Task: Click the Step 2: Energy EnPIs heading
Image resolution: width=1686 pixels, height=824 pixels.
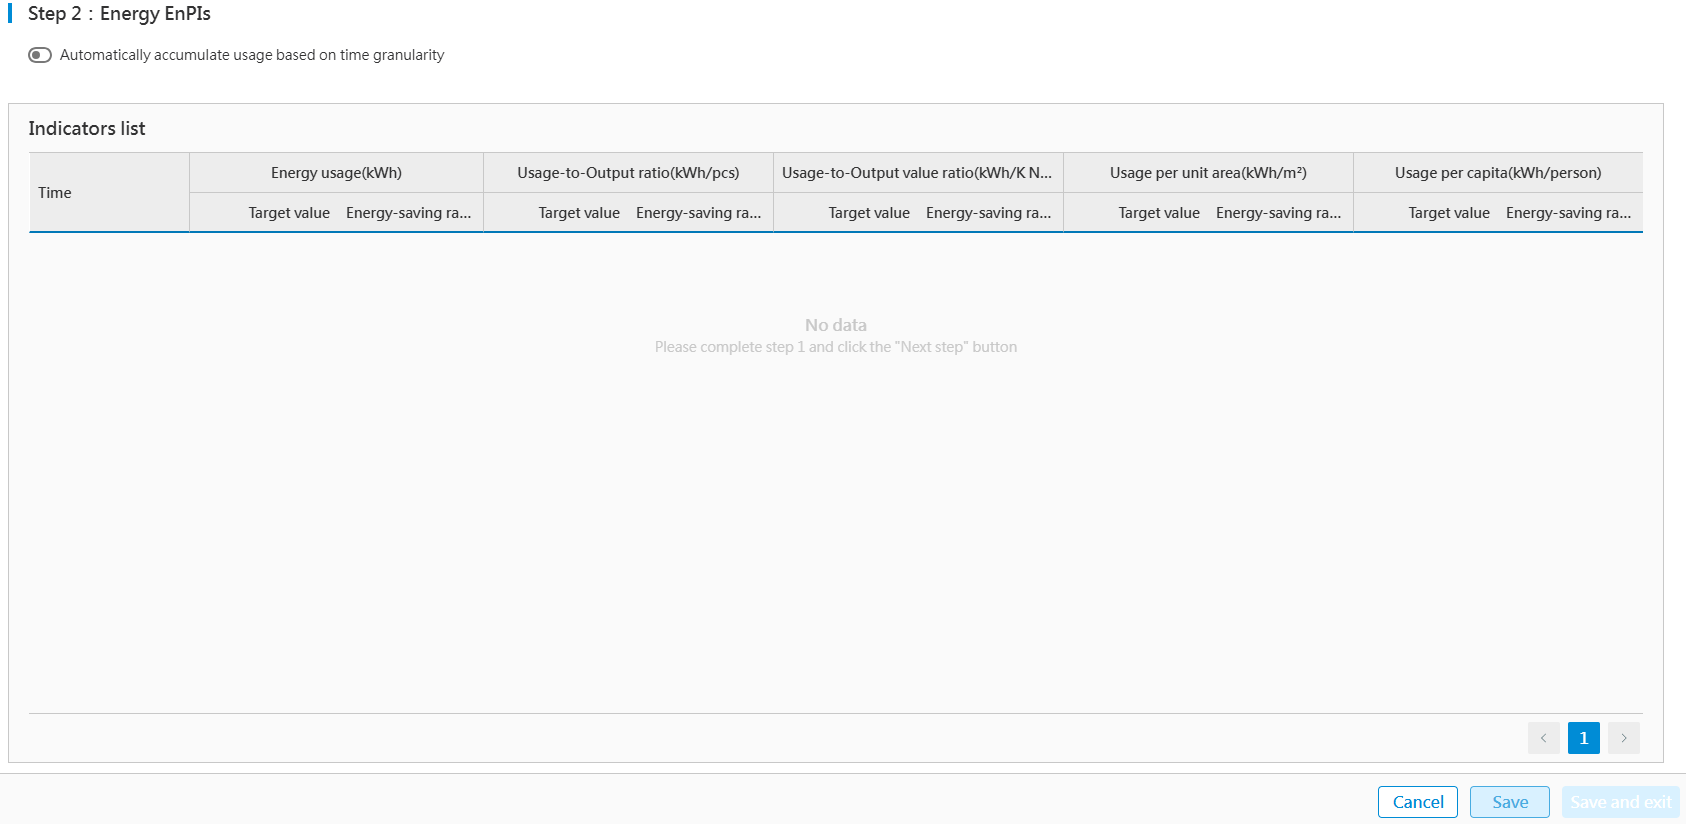Action: point(119,14)
